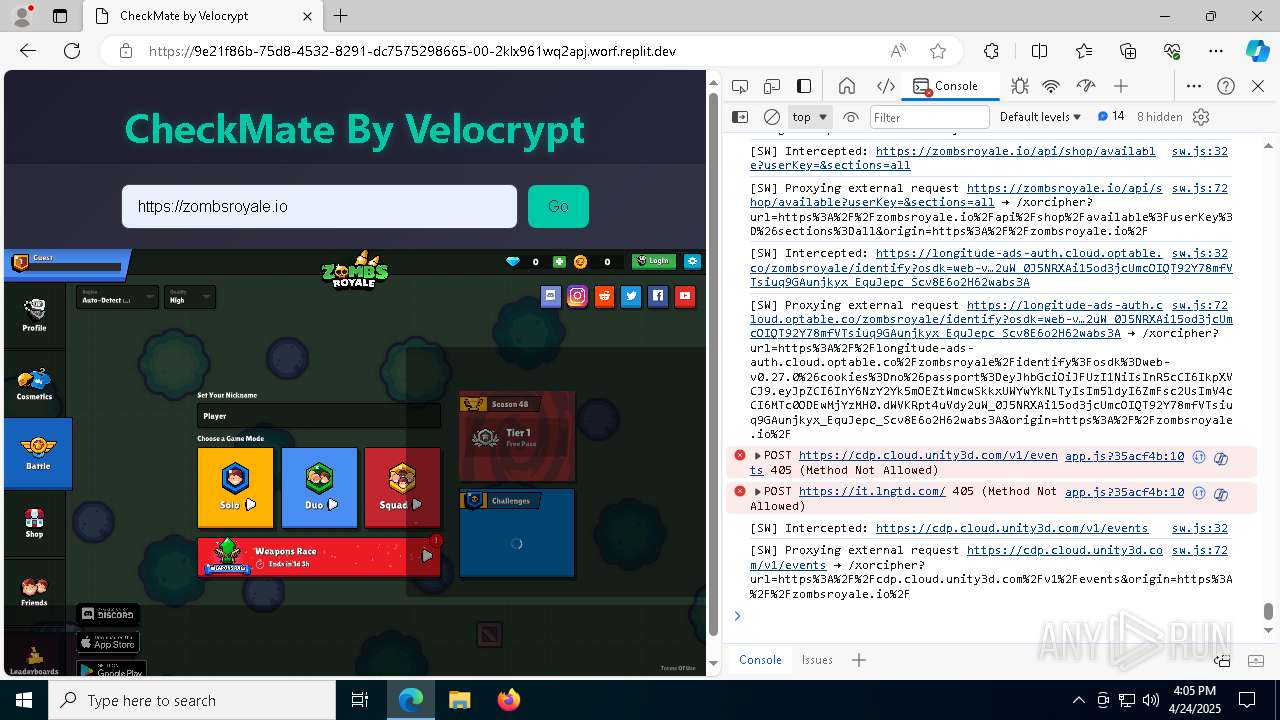
Task: Switch to the Issues drawer tab
Action: (817, 659)
